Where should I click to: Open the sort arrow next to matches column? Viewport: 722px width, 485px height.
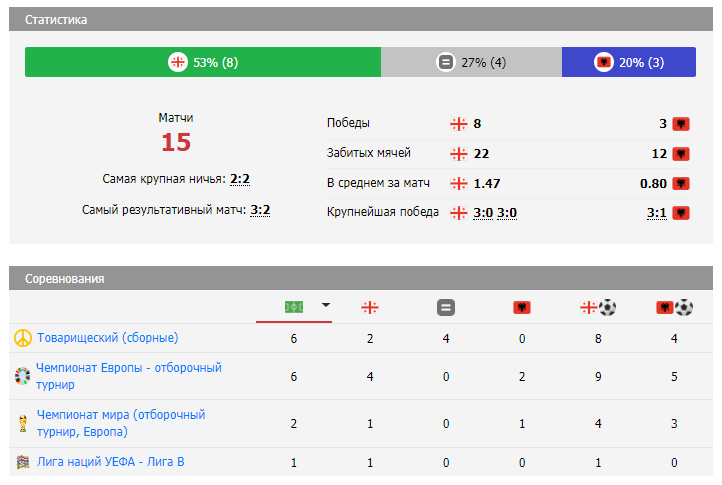click(325, 306)
